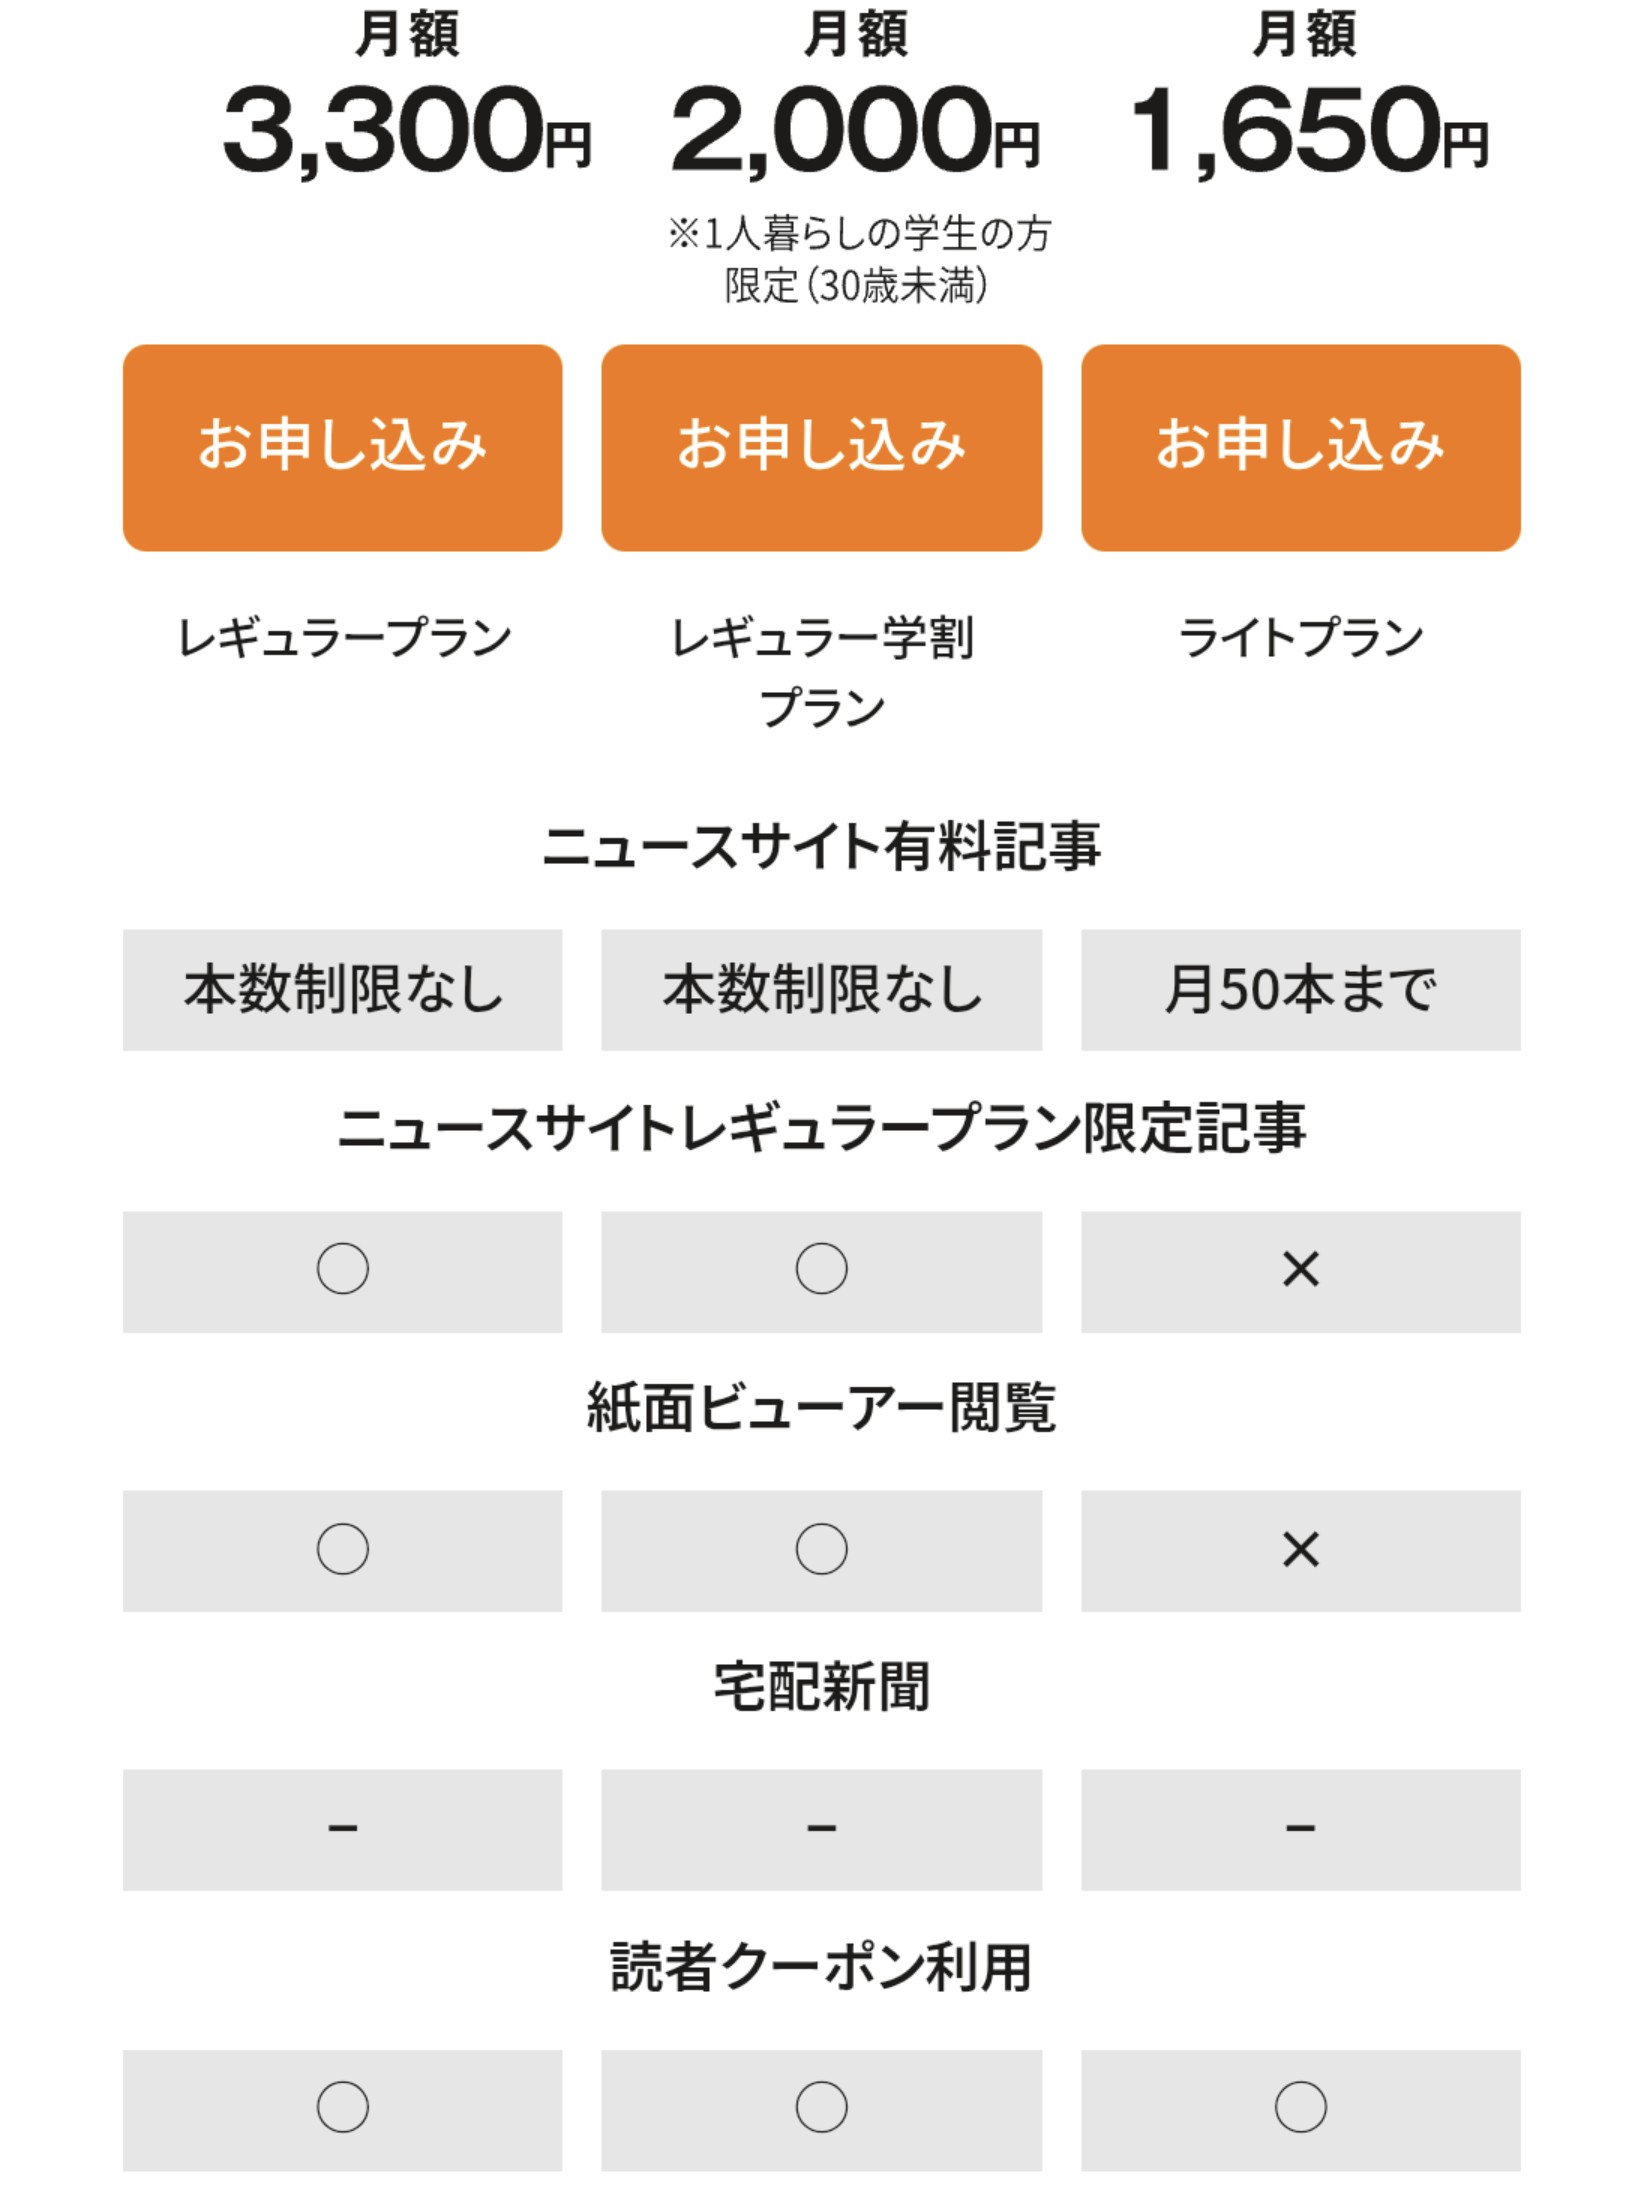The height and width of the screenshot is (2211, 1644).
Task: Click the 宅配新聞 heading
Action: pyautogui.click(x=821, y=1687)
